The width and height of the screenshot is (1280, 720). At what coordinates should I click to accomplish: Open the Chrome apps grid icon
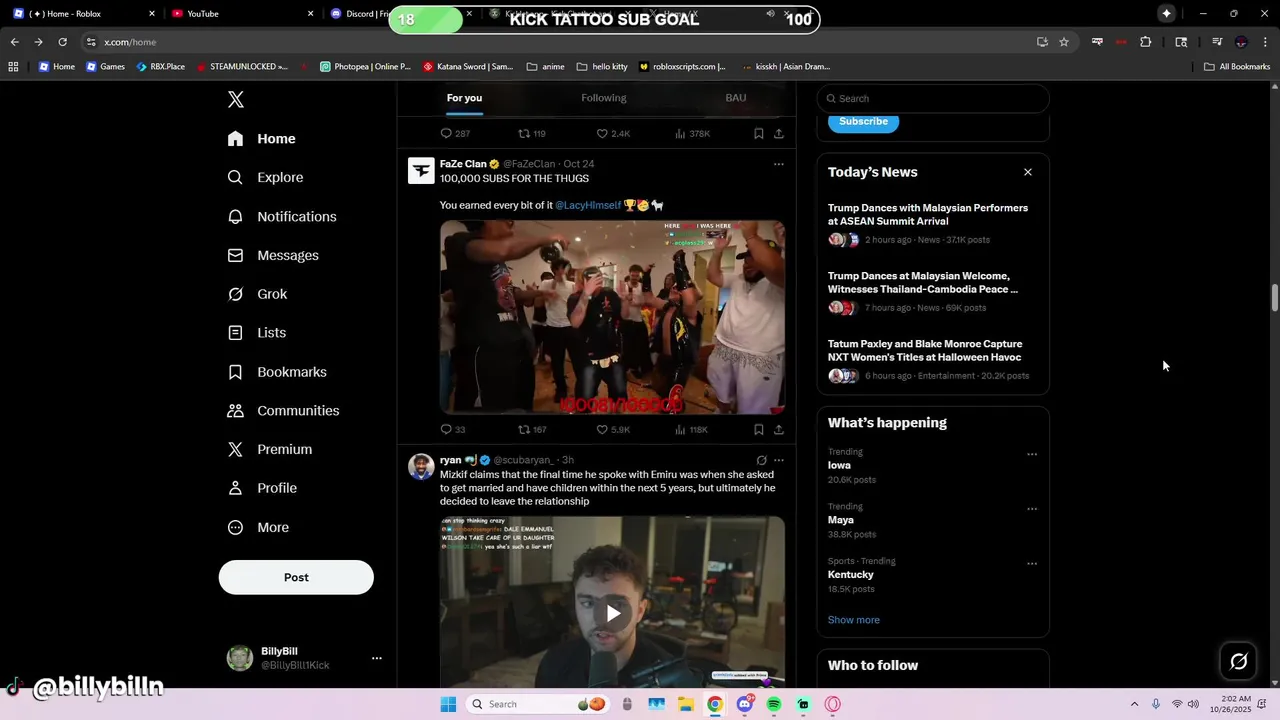13,67
